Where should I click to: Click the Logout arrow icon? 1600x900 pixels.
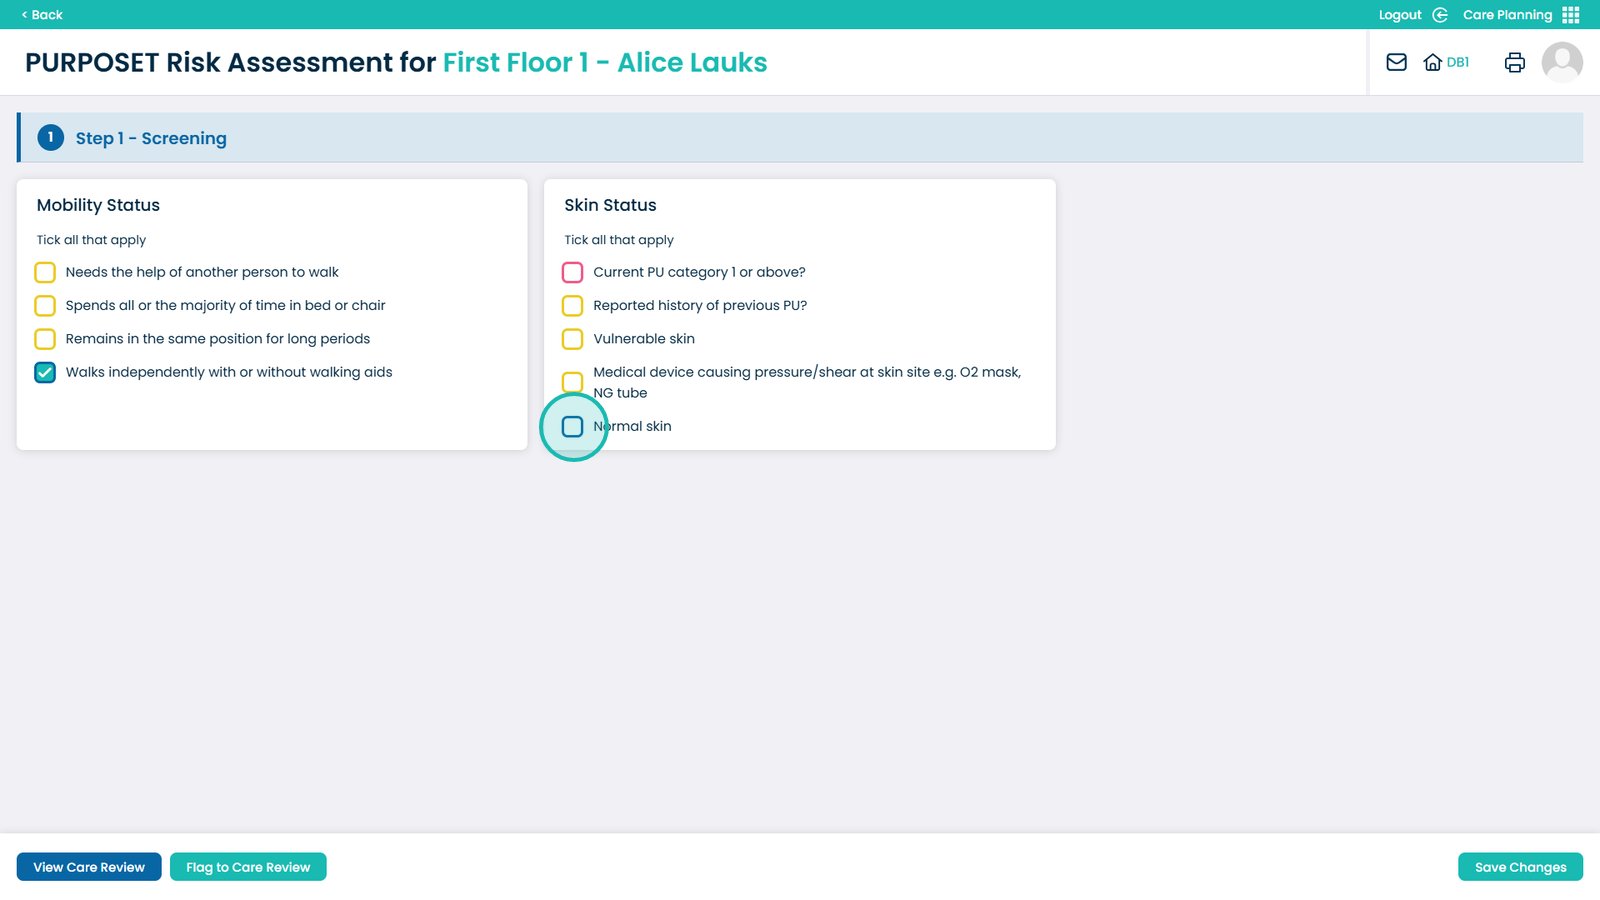[x=1440, y=15]
